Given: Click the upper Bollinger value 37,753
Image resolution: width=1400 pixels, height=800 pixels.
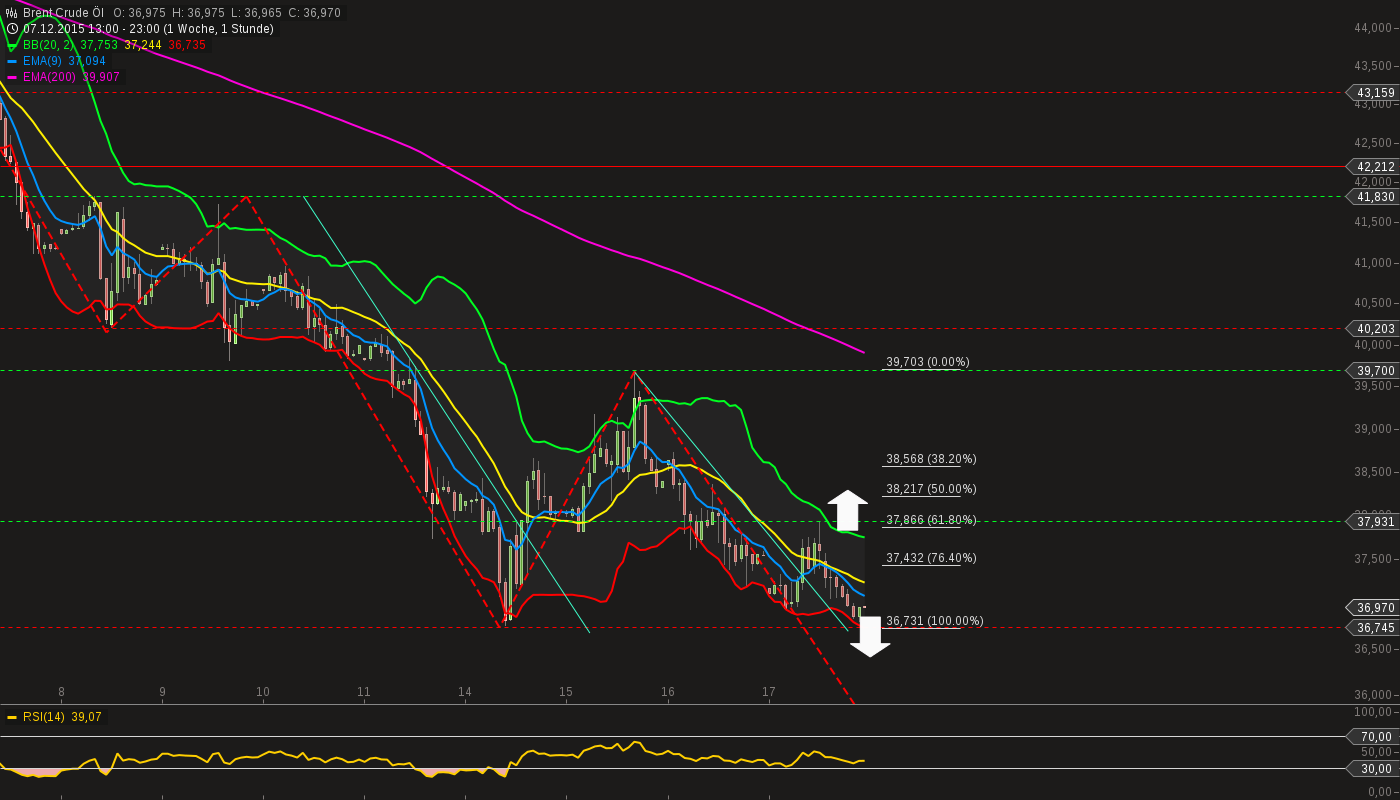Looking at the screenshot, I should pyautogui.click(x=99, y=45).
